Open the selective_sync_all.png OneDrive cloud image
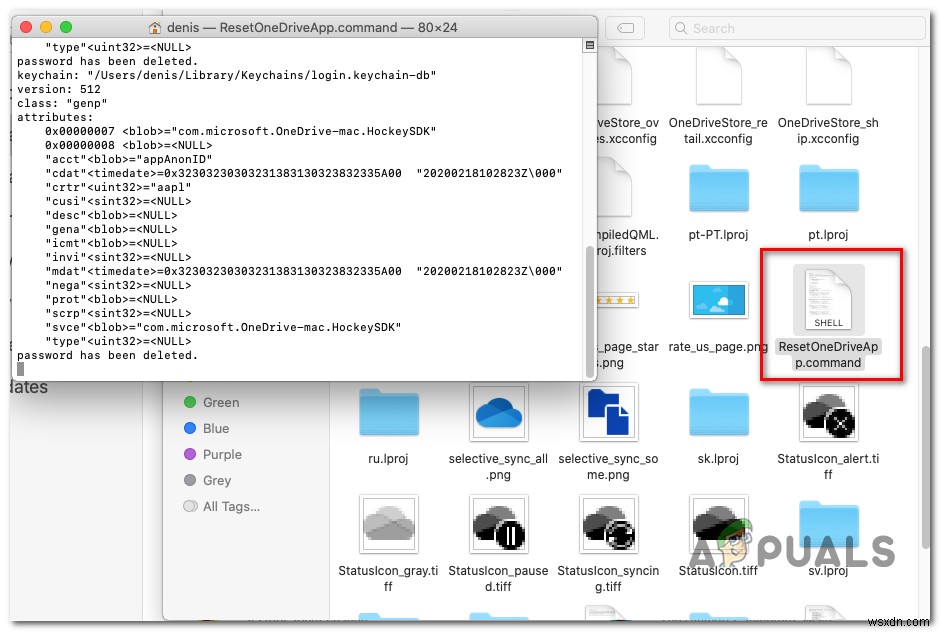The height and width of the screenshot is (632, 941). tap(499, 411)
